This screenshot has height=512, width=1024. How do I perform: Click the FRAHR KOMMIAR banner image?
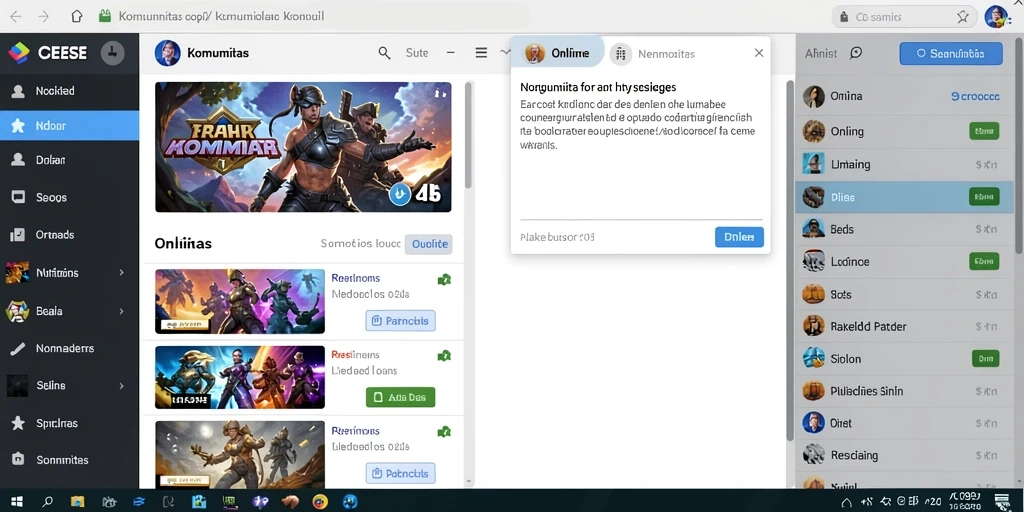point(303,147)
